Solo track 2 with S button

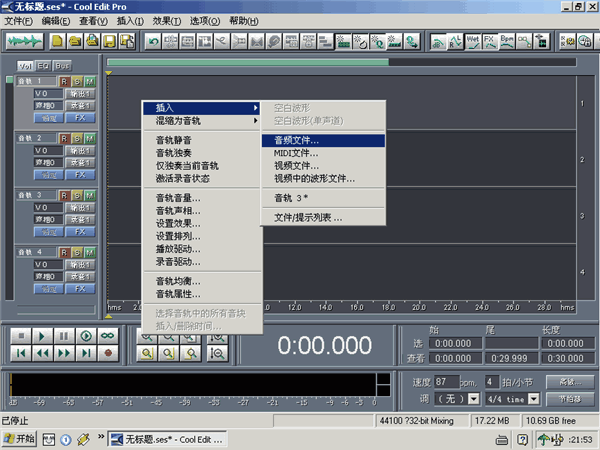tap(77, 137)
